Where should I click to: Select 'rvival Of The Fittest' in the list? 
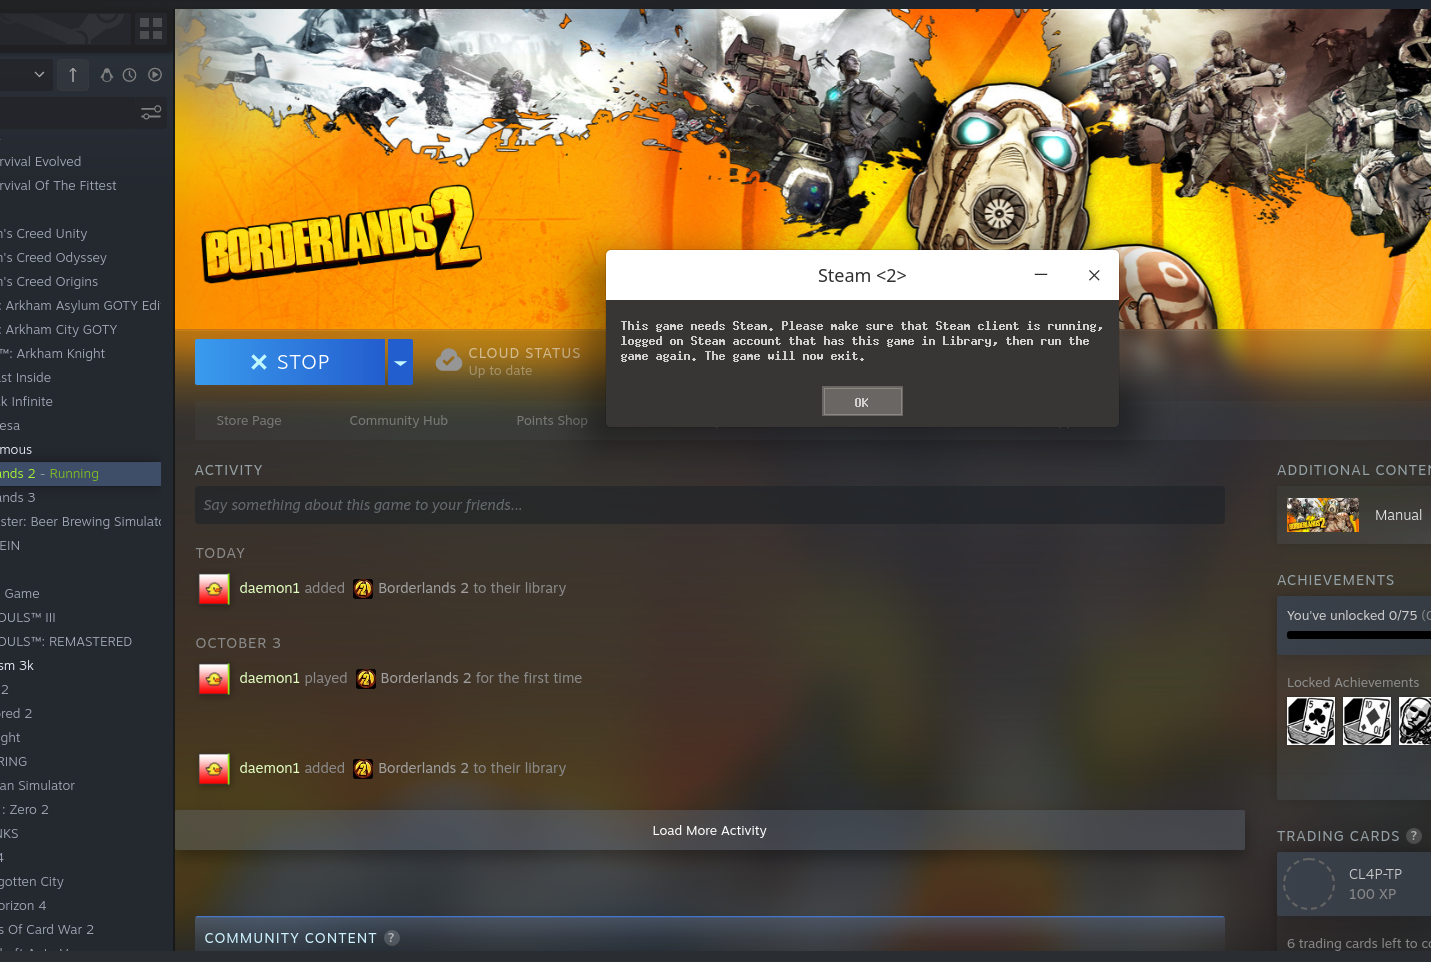pyautogui.click(x=80, y=185)
